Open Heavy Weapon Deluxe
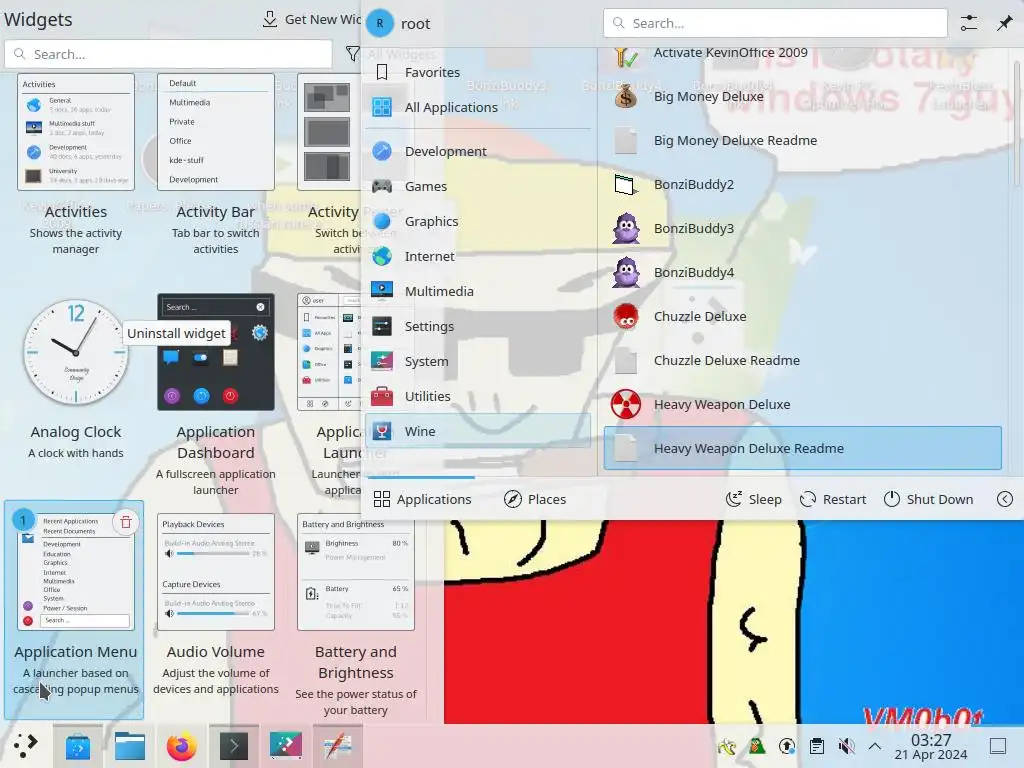The image size is (1024, 768). (802, 405)
